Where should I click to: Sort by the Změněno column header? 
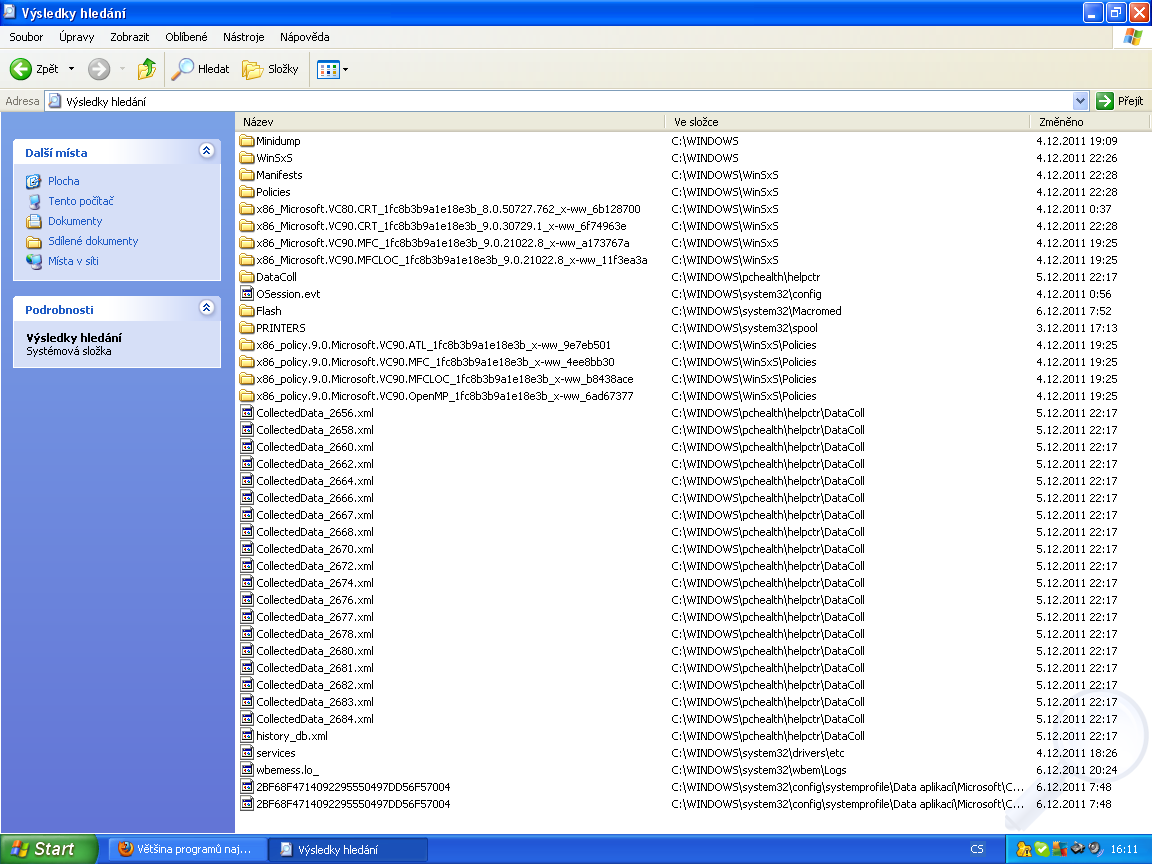[x=1061, y=121]
